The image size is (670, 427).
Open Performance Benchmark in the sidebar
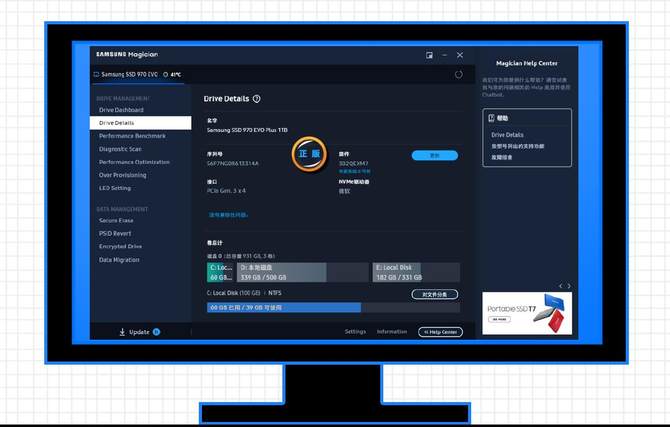click(132, 135)
